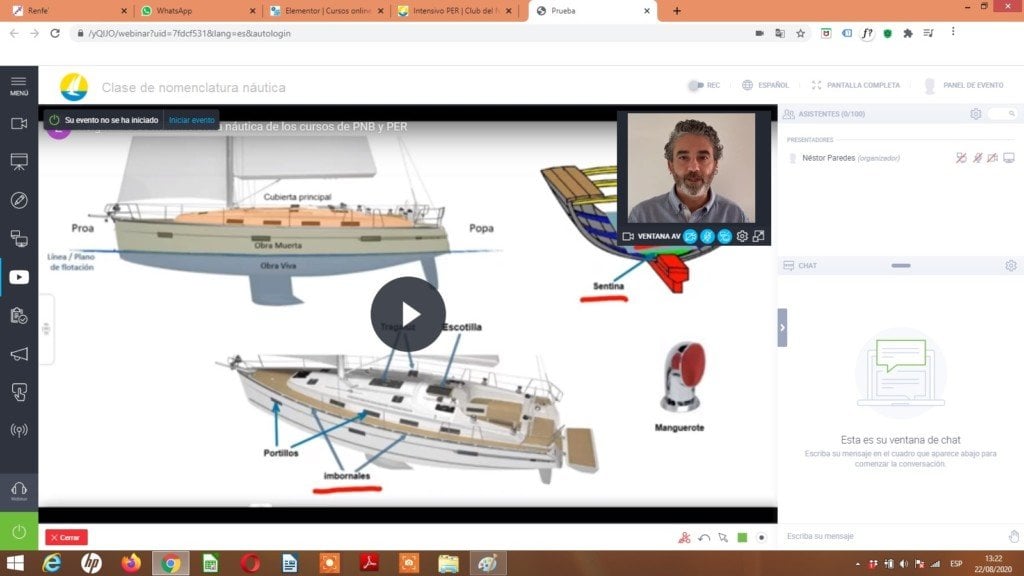
Task: Bookmark this page with the star
Action: 801,33
